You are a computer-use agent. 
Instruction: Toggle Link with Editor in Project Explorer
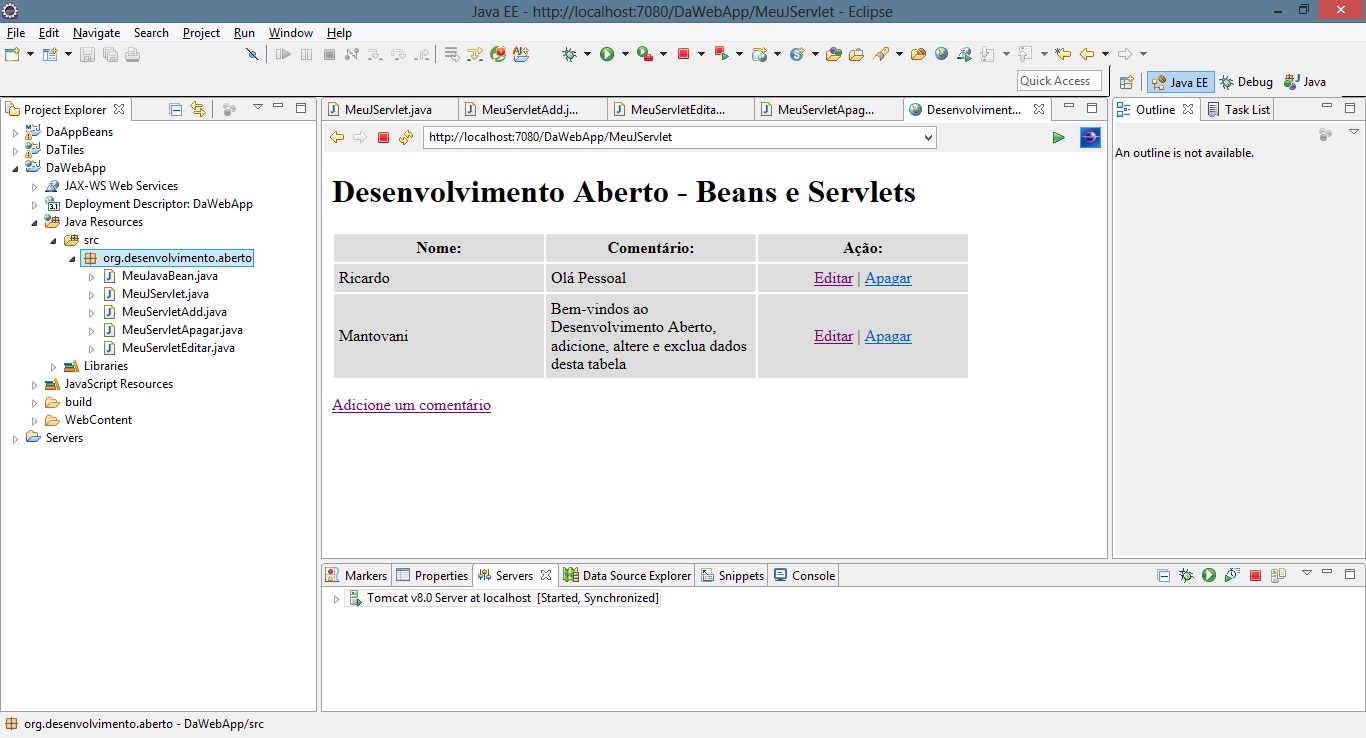pyautogui.click(x=198, y=109)
